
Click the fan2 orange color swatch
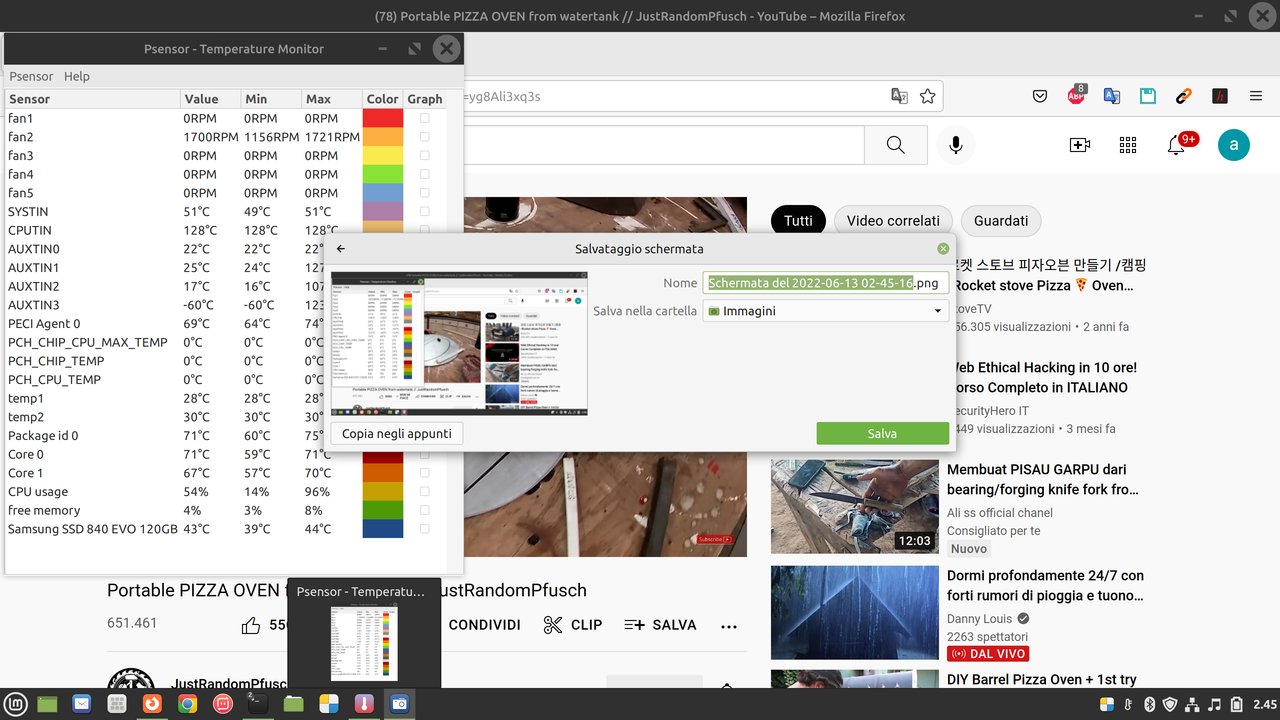[x=382, y=137]
